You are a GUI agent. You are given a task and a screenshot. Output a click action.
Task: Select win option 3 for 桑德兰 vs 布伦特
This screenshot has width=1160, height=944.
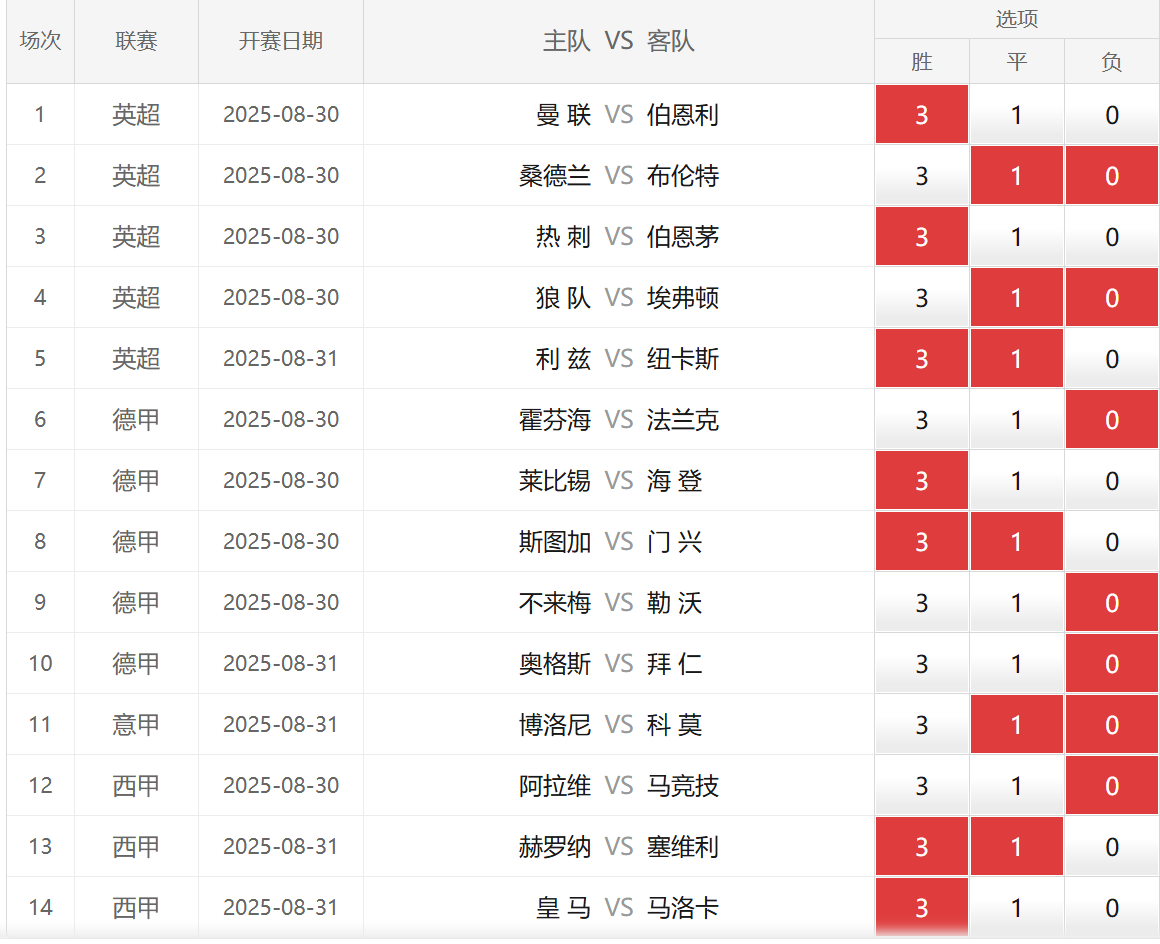click(922, 175)
